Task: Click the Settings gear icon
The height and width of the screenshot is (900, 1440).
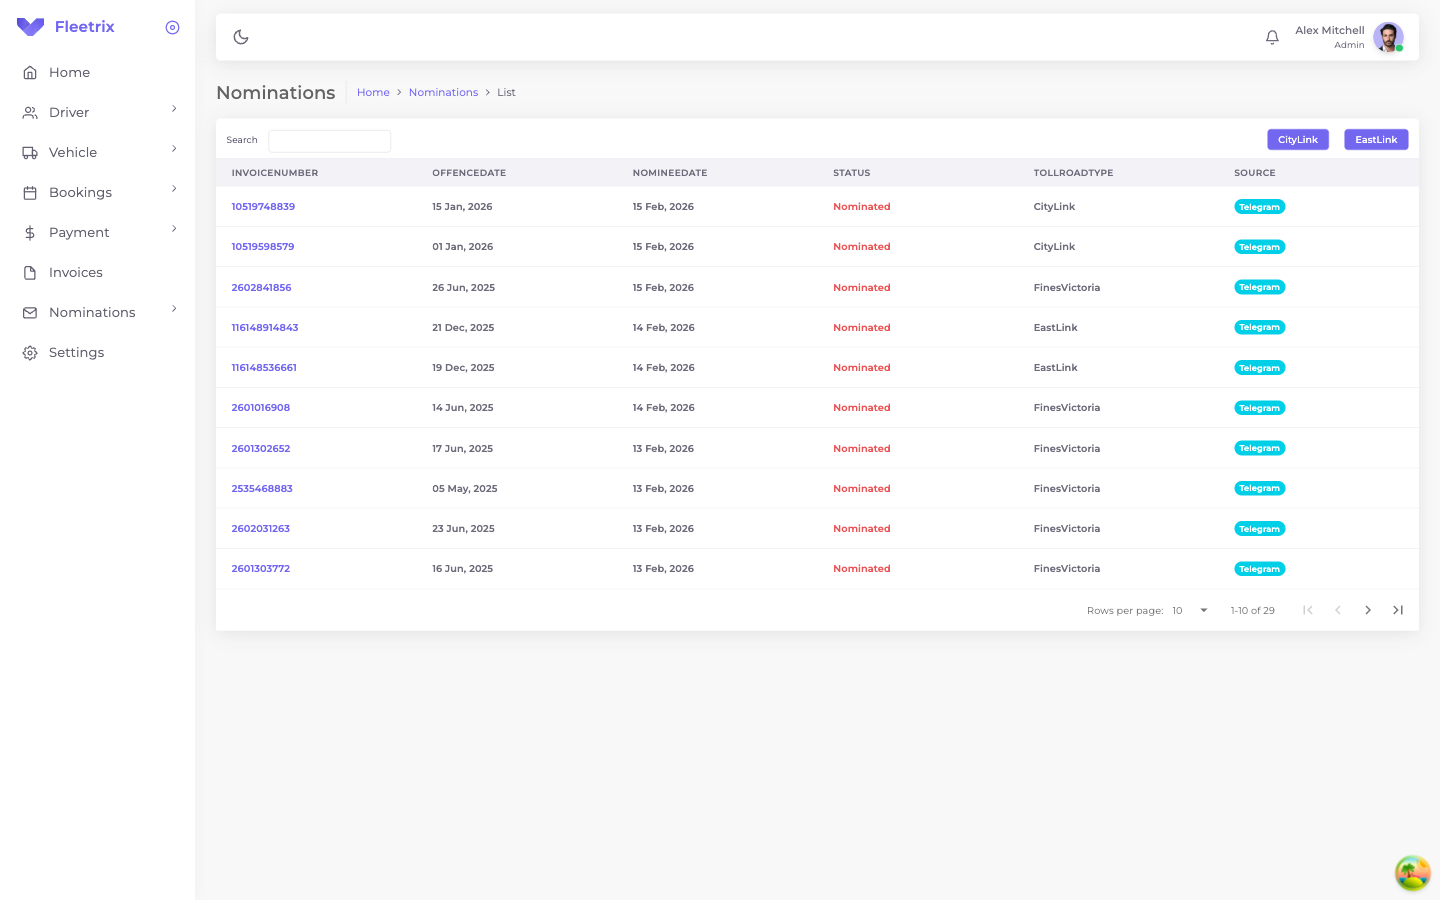Action: tap(30, 353)
